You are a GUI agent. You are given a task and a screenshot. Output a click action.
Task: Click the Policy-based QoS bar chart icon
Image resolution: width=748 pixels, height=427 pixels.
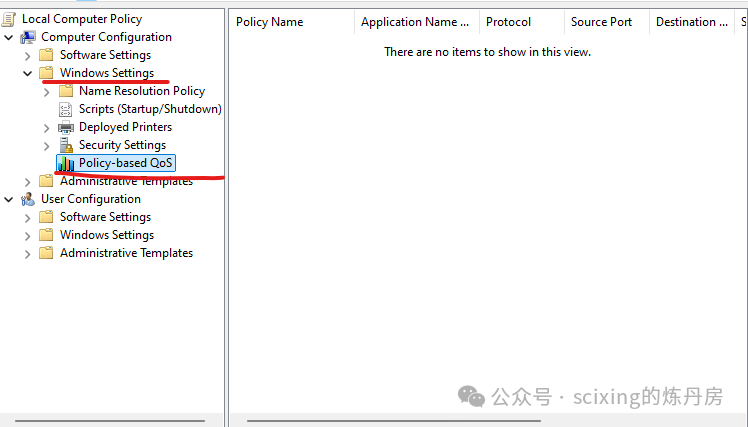pyautogui.click(x=66, y=163)
